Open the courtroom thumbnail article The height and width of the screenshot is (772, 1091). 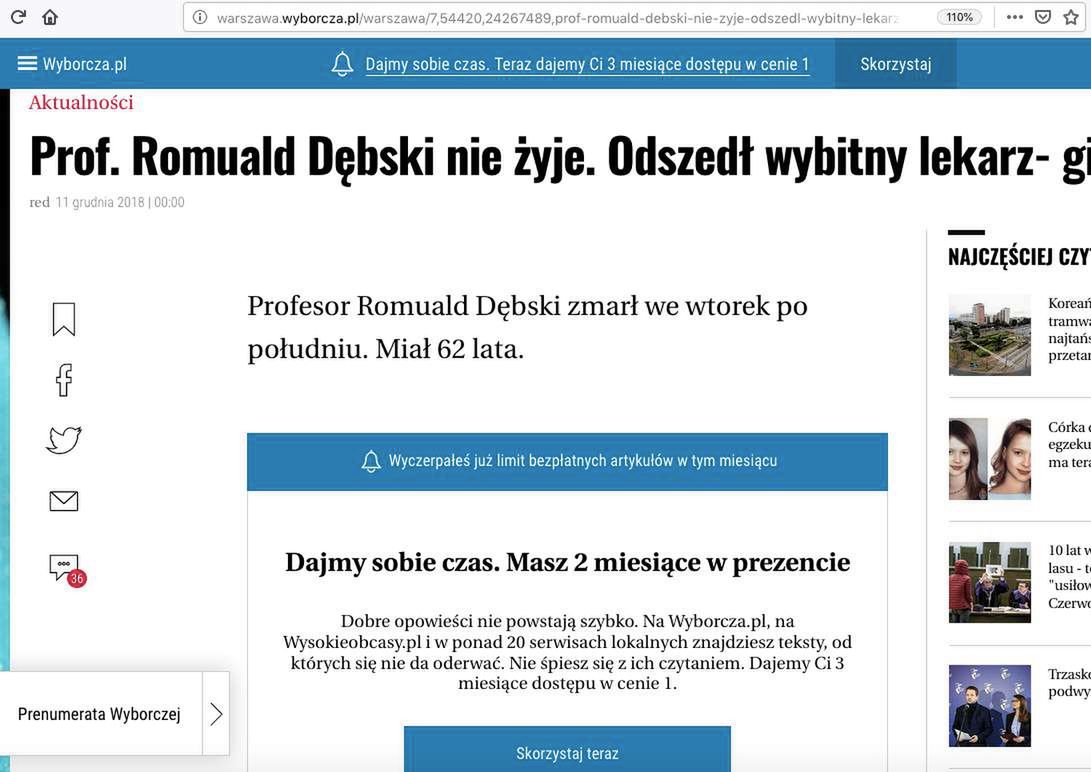(989, 582)
